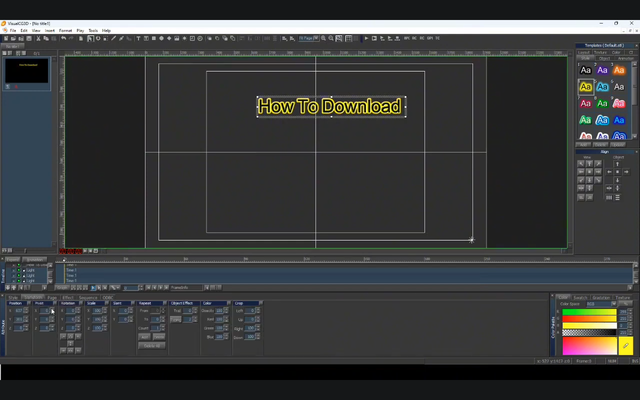
Task: Open the Help menu
Action: tap(106, 31)
